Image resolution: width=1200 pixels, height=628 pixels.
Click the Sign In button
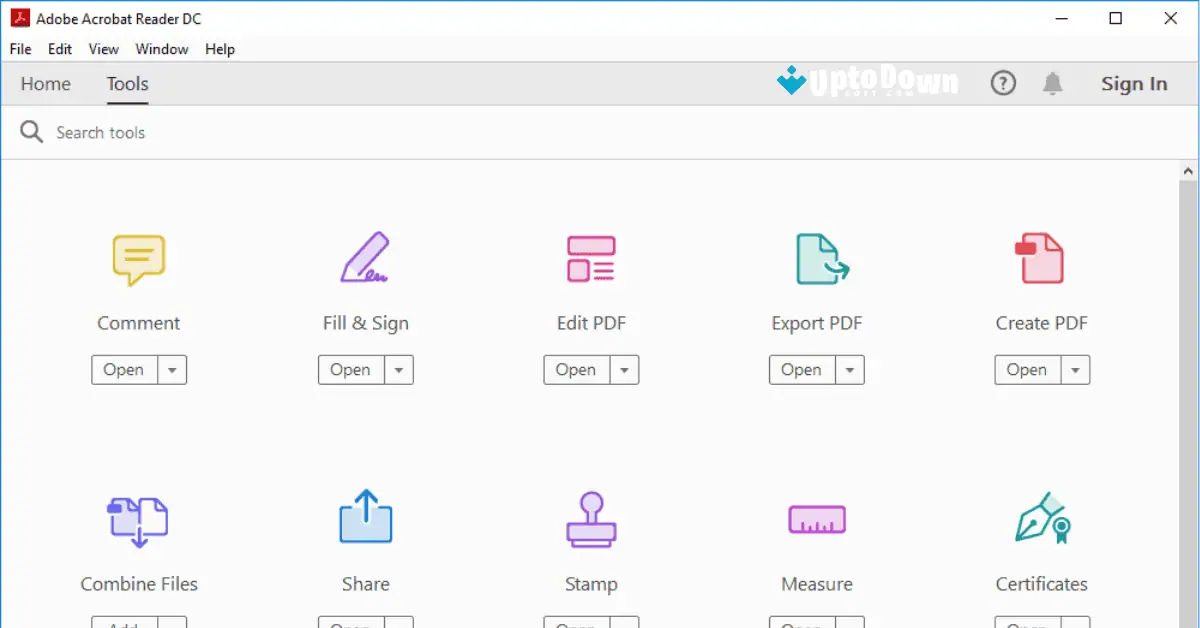pyautogui.click(x=1134, y=84)
